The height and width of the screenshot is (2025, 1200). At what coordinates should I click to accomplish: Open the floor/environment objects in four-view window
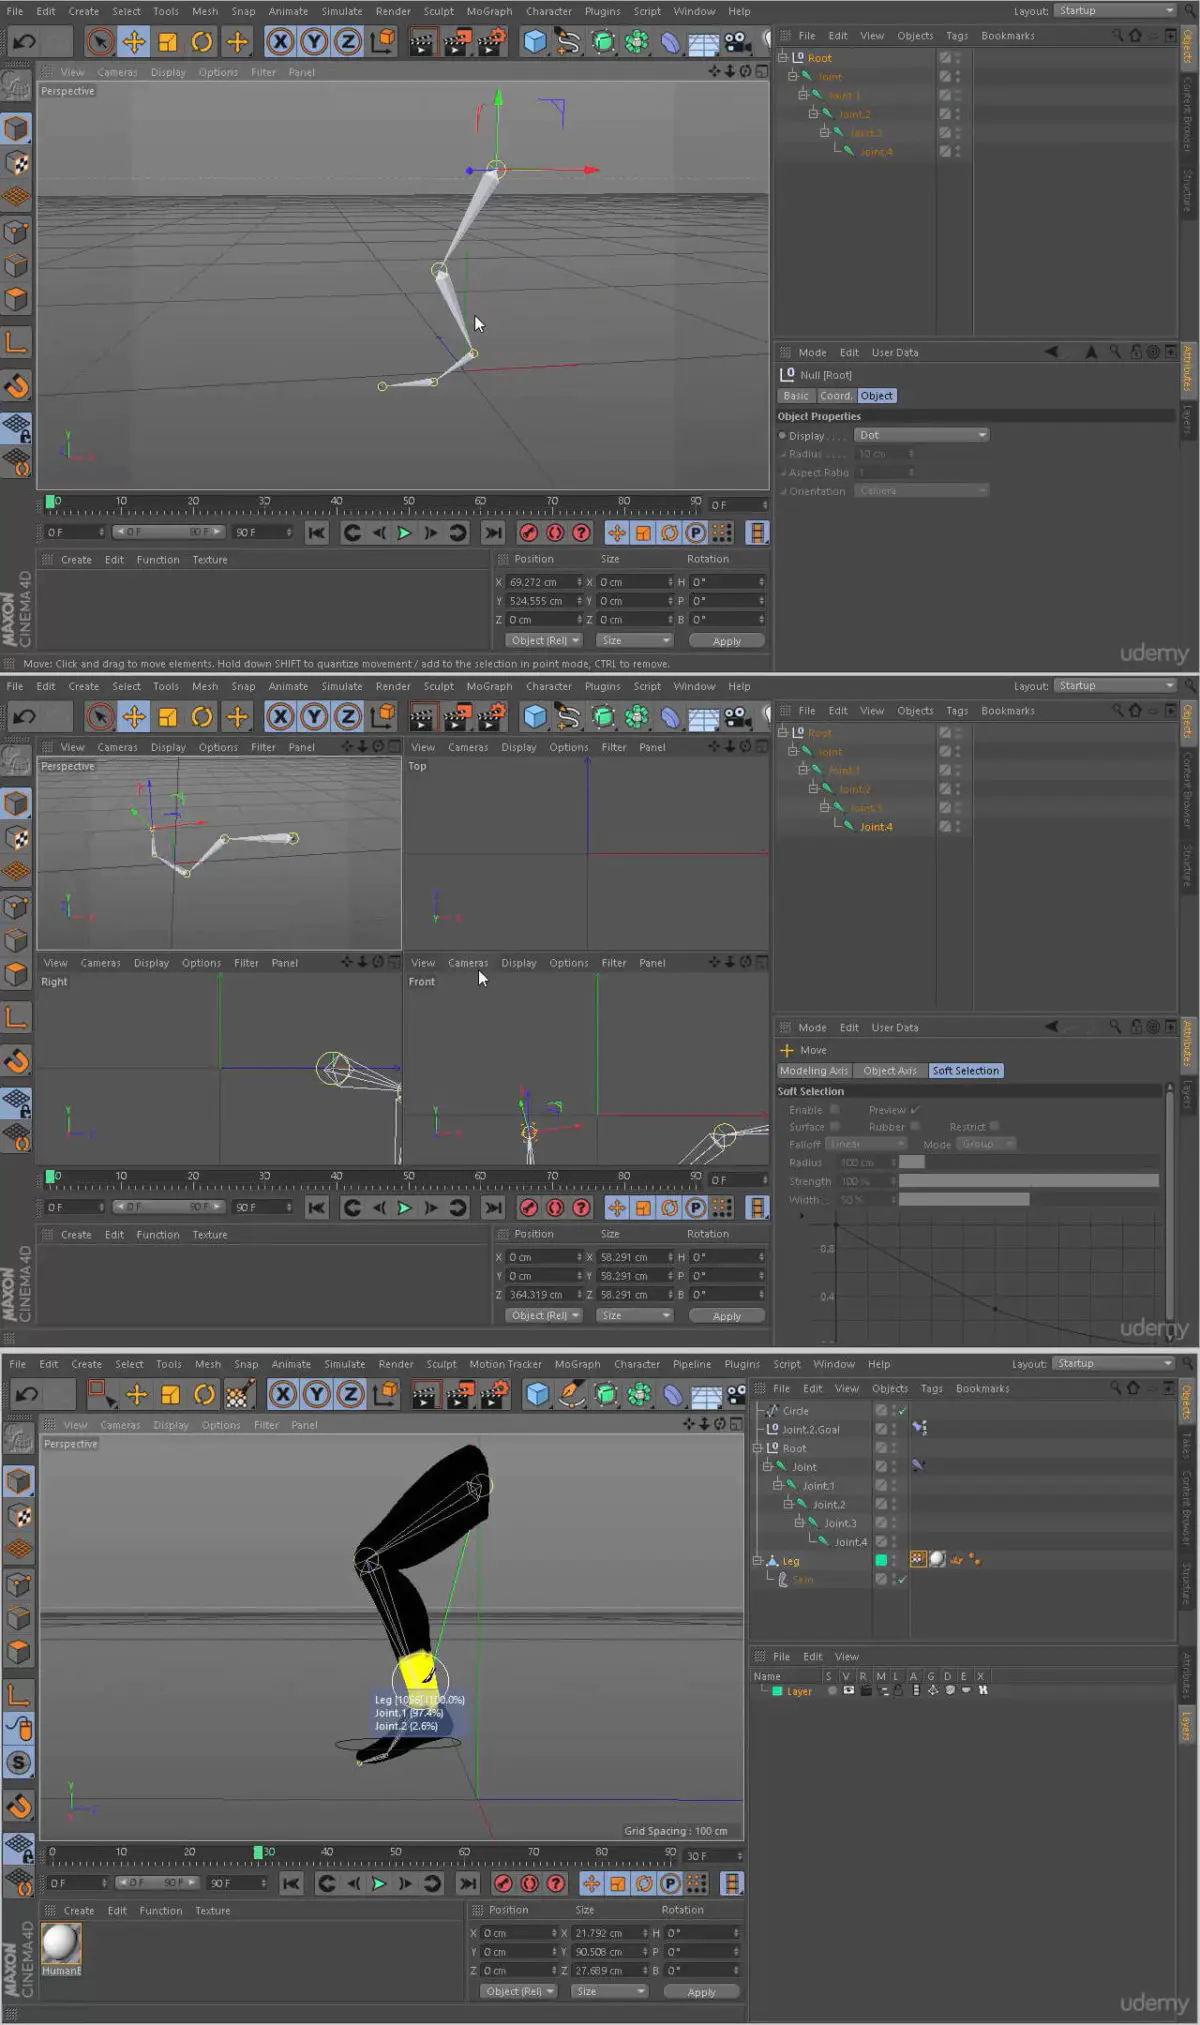pos(703,716)
